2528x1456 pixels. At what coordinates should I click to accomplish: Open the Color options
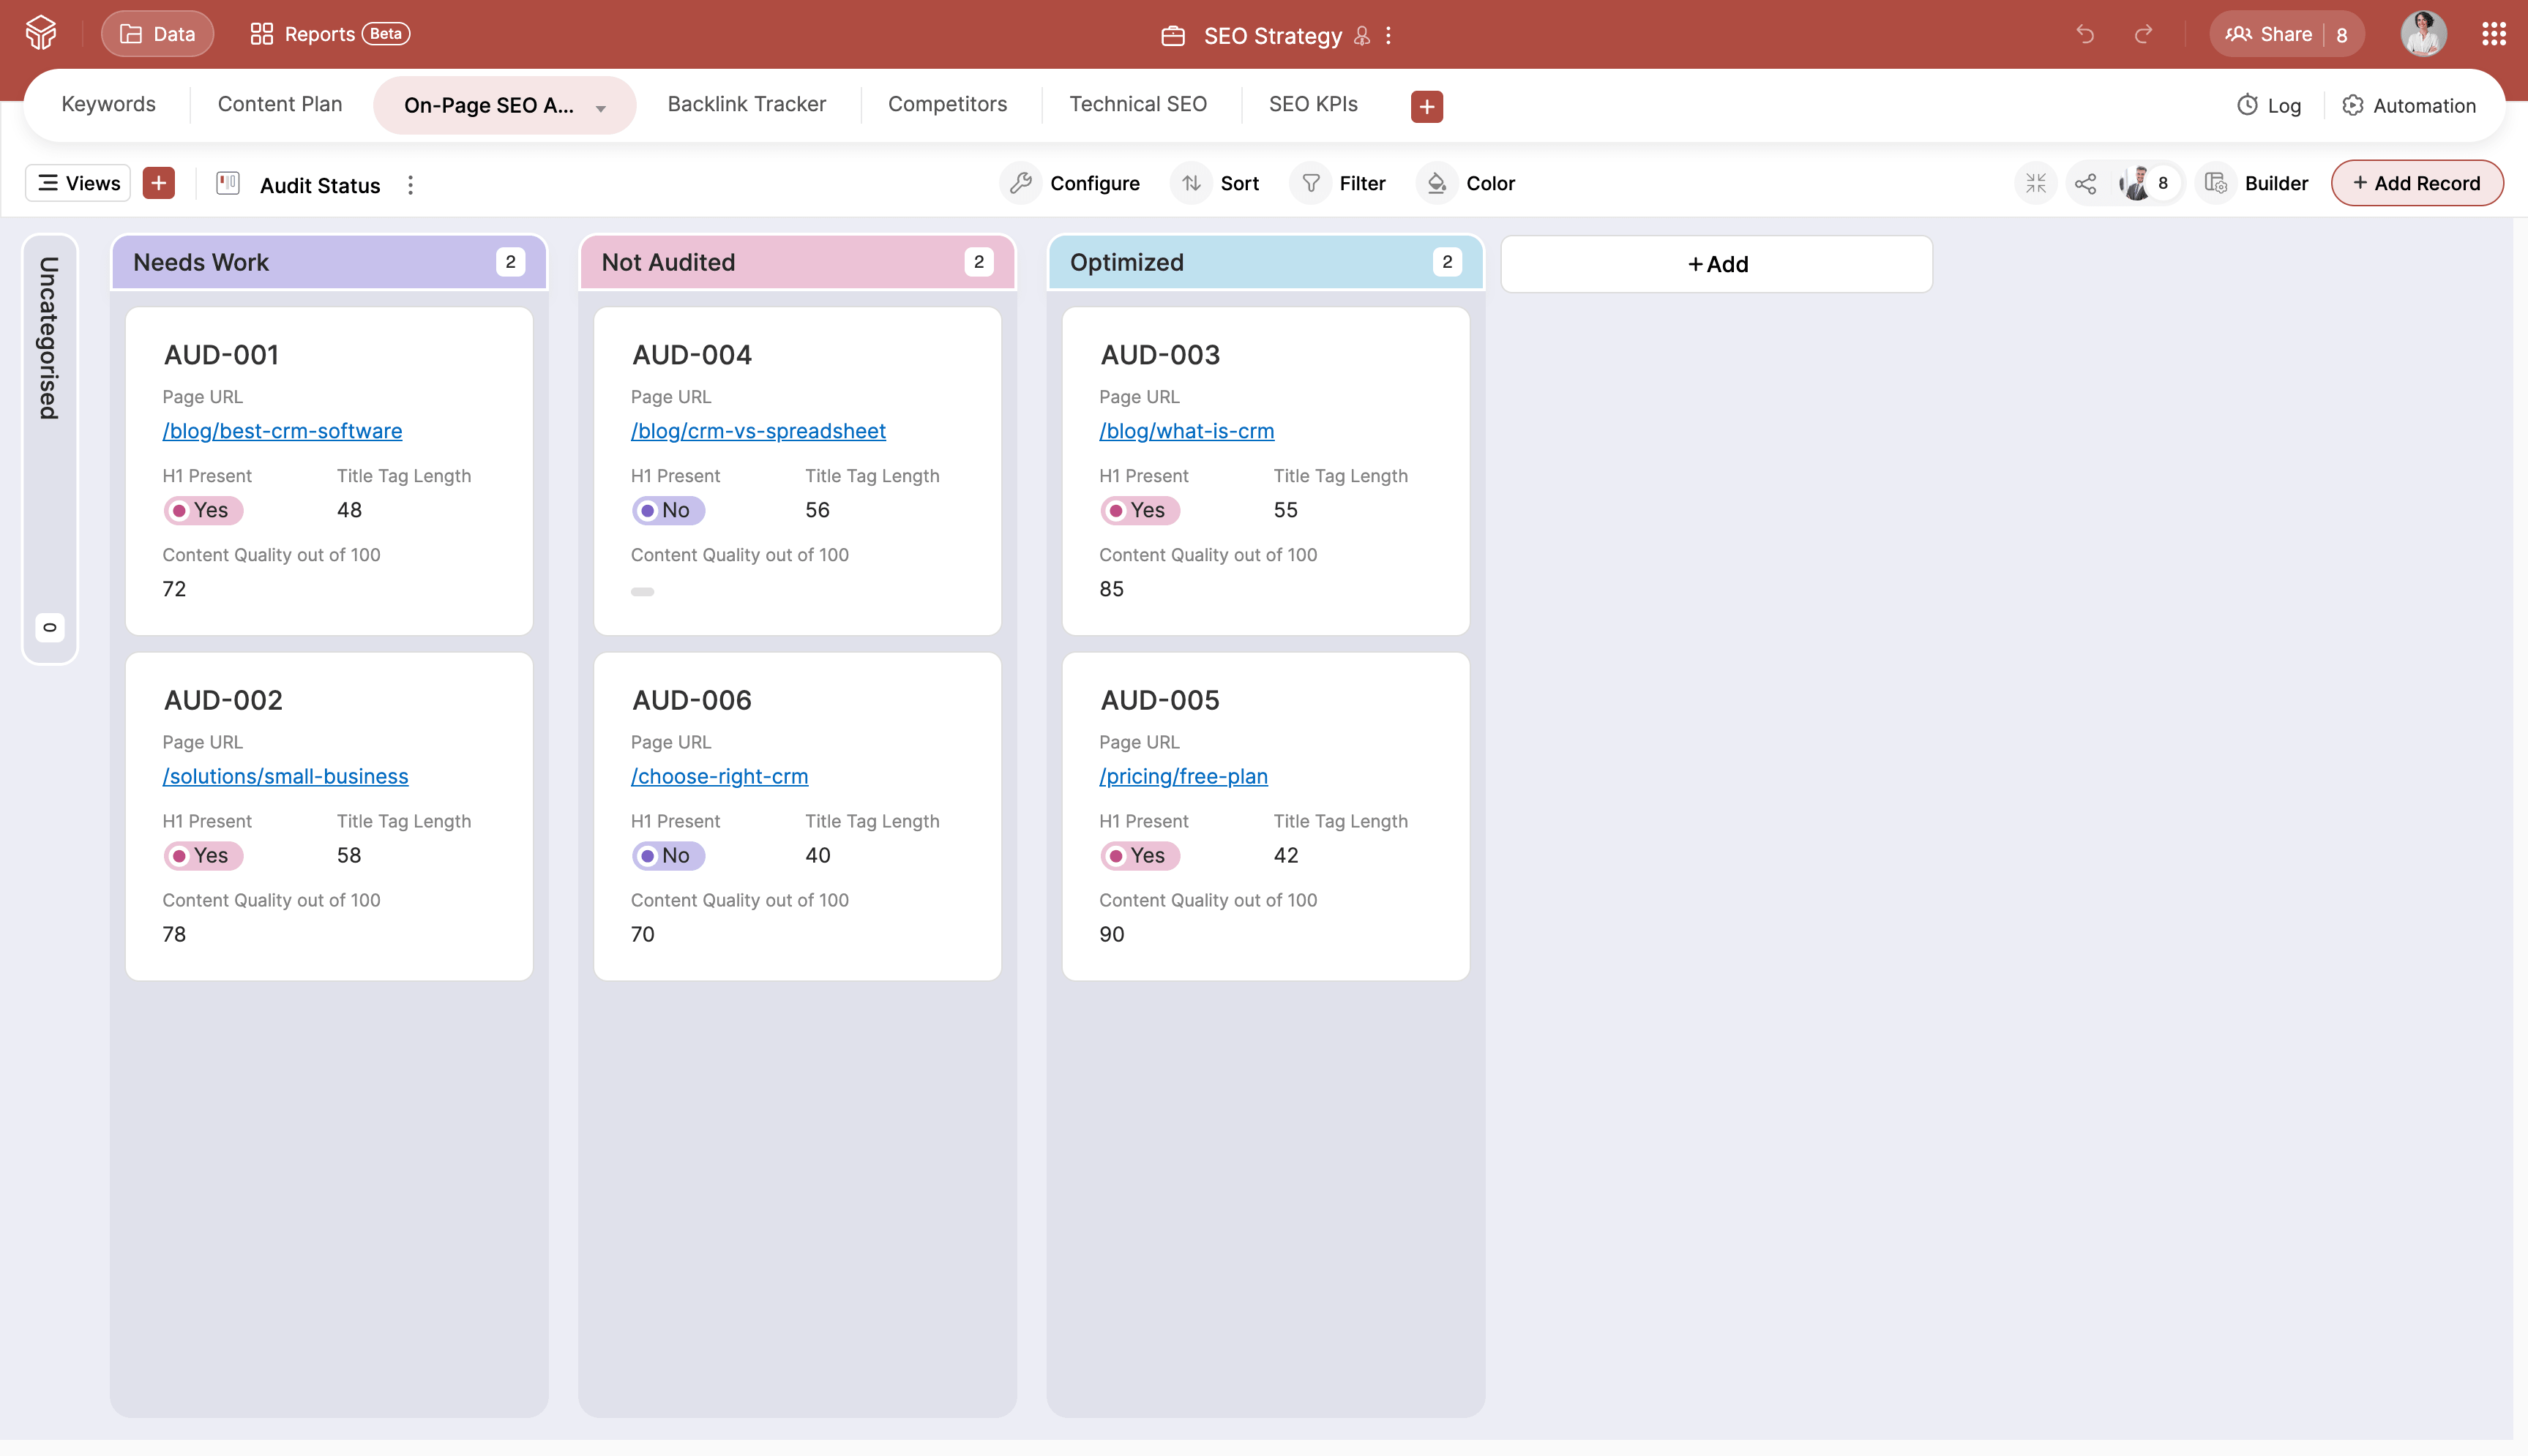[x=1467, y=183]
